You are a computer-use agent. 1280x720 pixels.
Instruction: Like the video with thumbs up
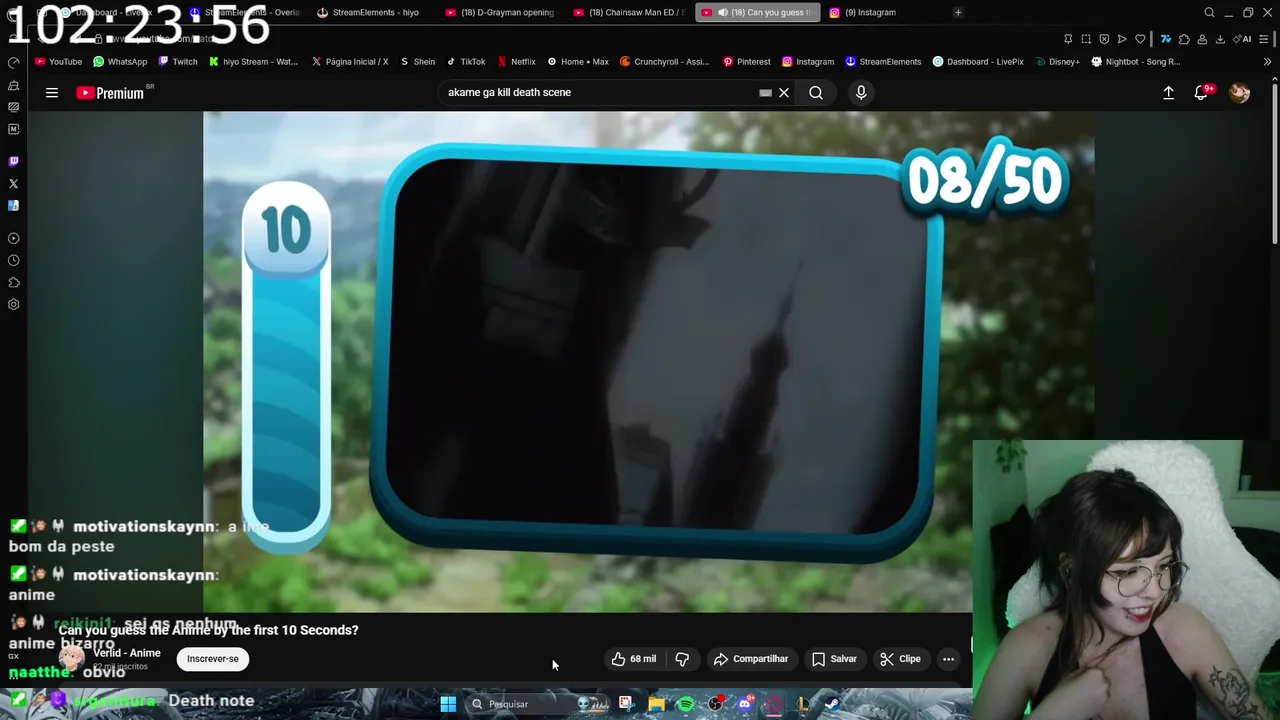(633, 659)
